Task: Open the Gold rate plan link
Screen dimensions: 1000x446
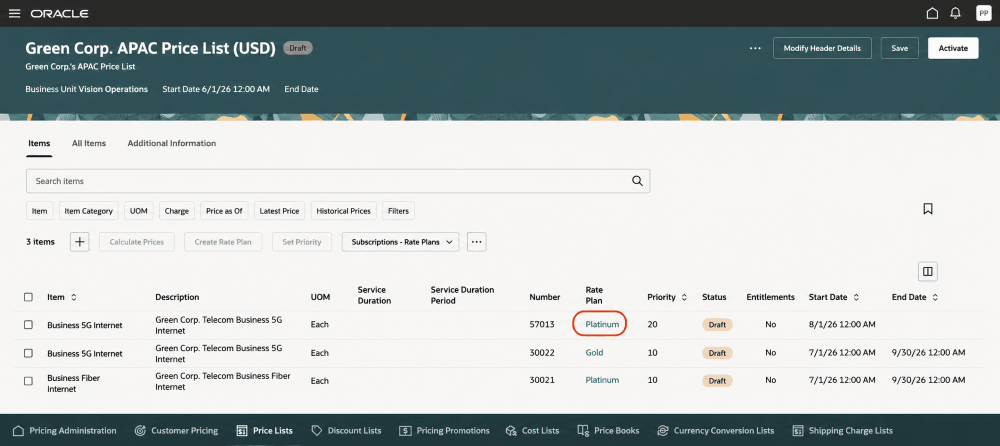Action: (594, 353)
